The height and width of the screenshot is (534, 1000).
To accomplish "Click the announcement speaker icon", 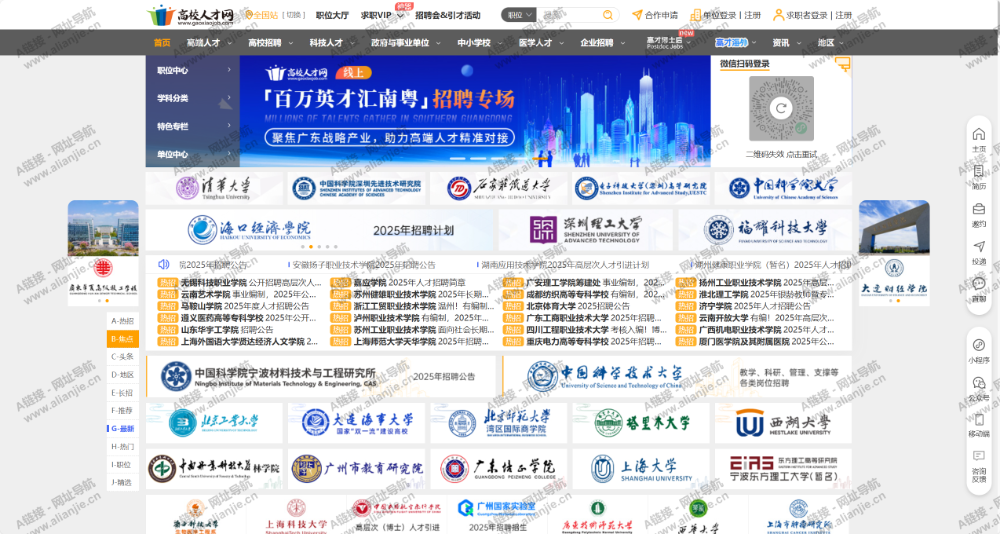I will point(164,264).
